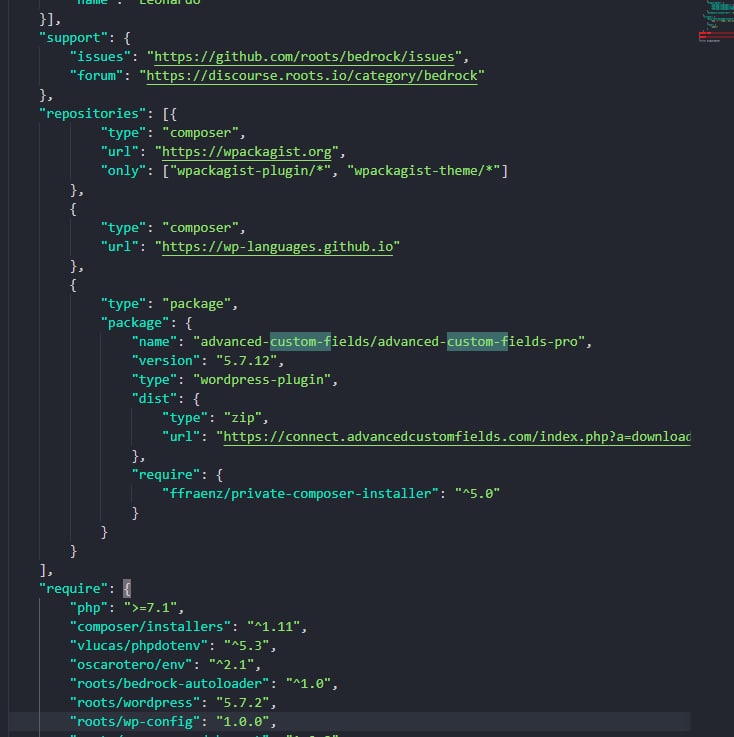
Task: Click the "^2.1" value
Action: point(231,665)
